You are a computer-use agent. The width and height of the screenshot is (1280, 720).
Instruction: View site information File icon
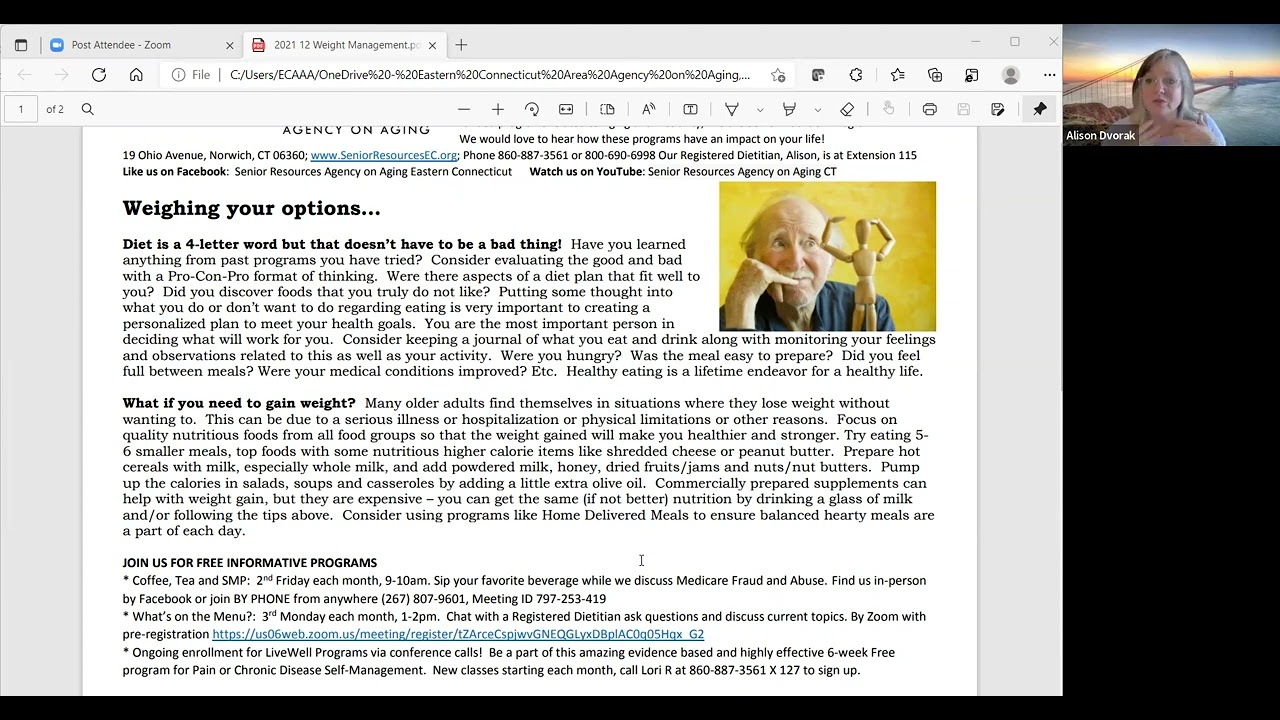coord(191,75)
